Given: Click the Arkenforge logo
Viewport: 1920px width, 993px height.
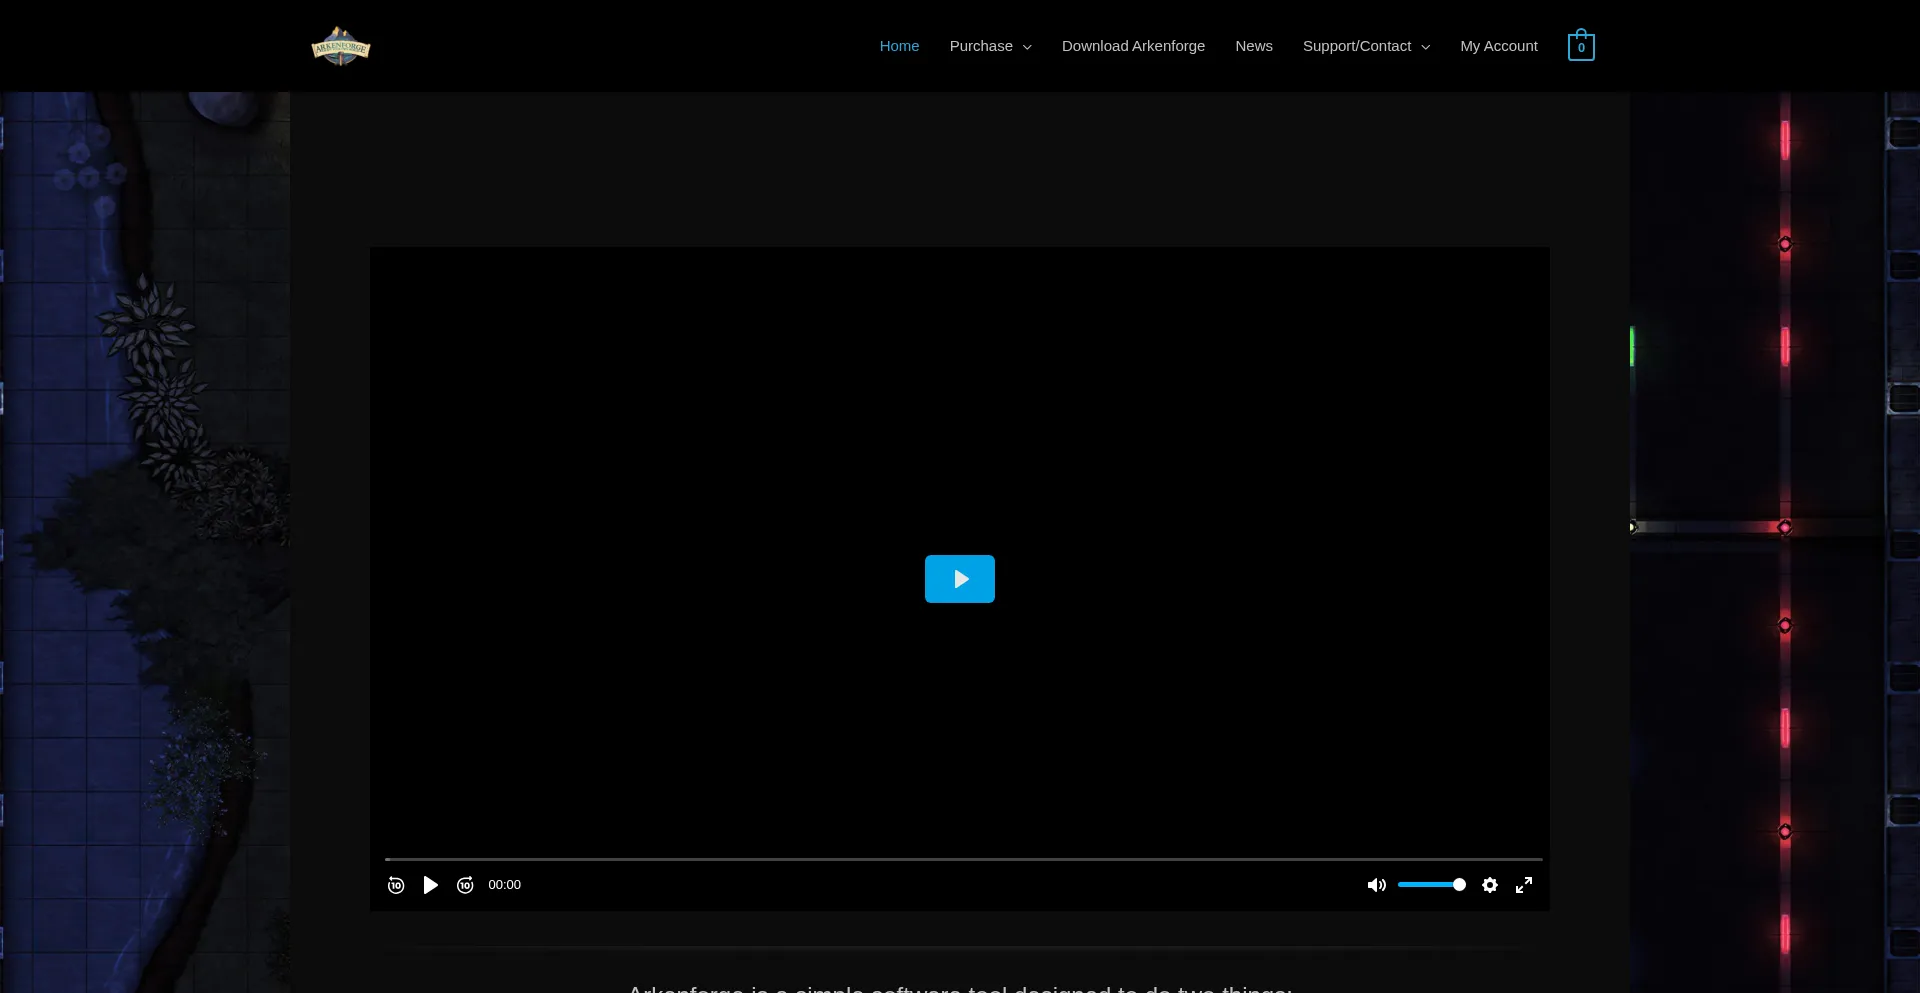Looking at the screenshot, I should (340, 46).
